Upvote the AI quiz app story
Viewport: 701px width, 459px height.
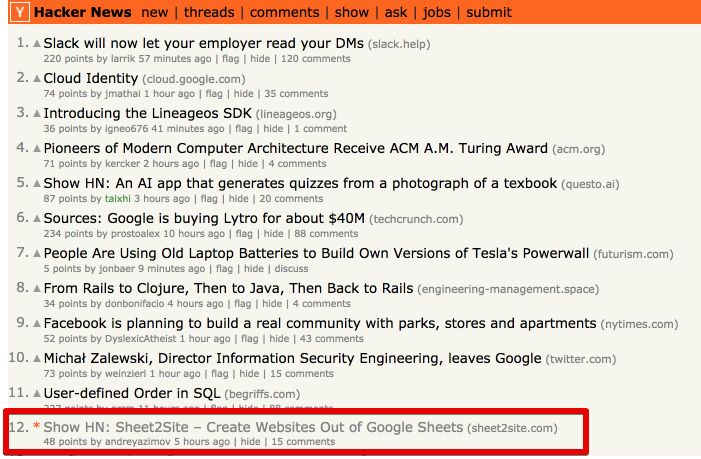coord(37,183)
